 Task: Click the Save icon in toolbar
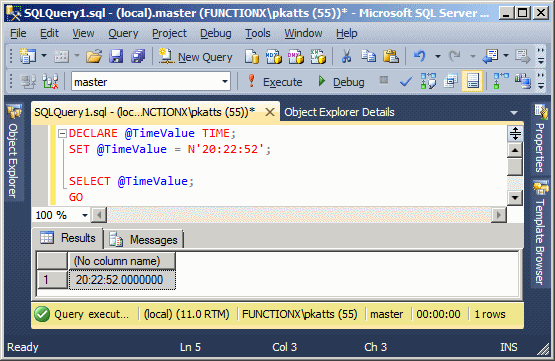pos(116,56)
